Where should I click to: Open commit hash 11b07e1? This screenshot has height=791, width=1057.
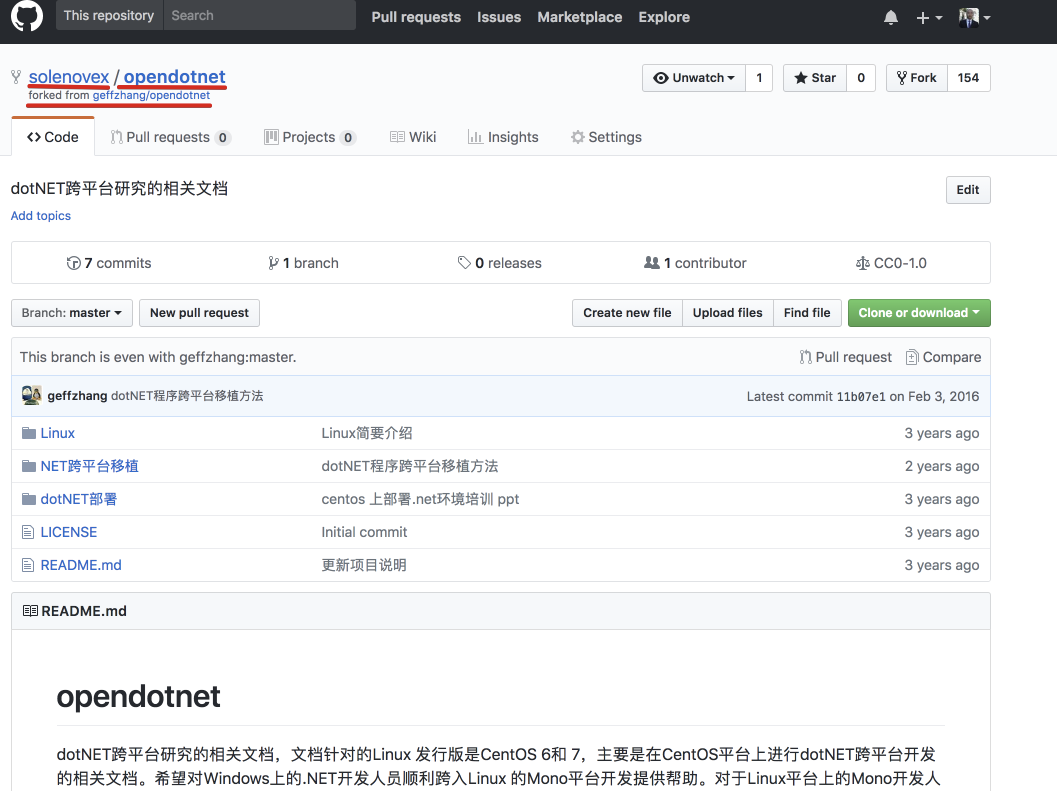point(861,397)
